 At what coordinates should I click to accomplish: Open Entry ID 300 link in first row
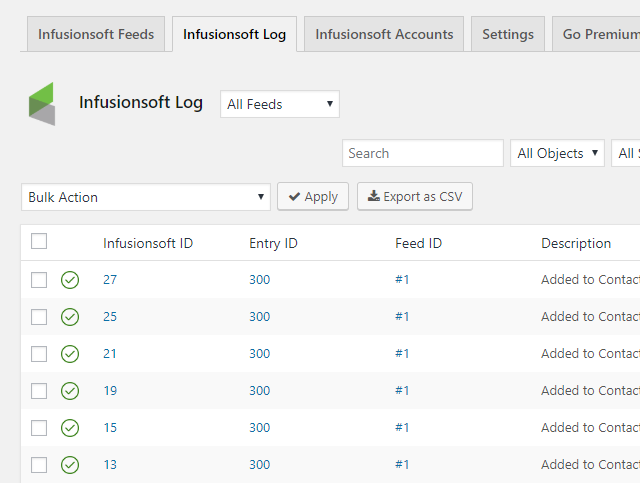260,280
